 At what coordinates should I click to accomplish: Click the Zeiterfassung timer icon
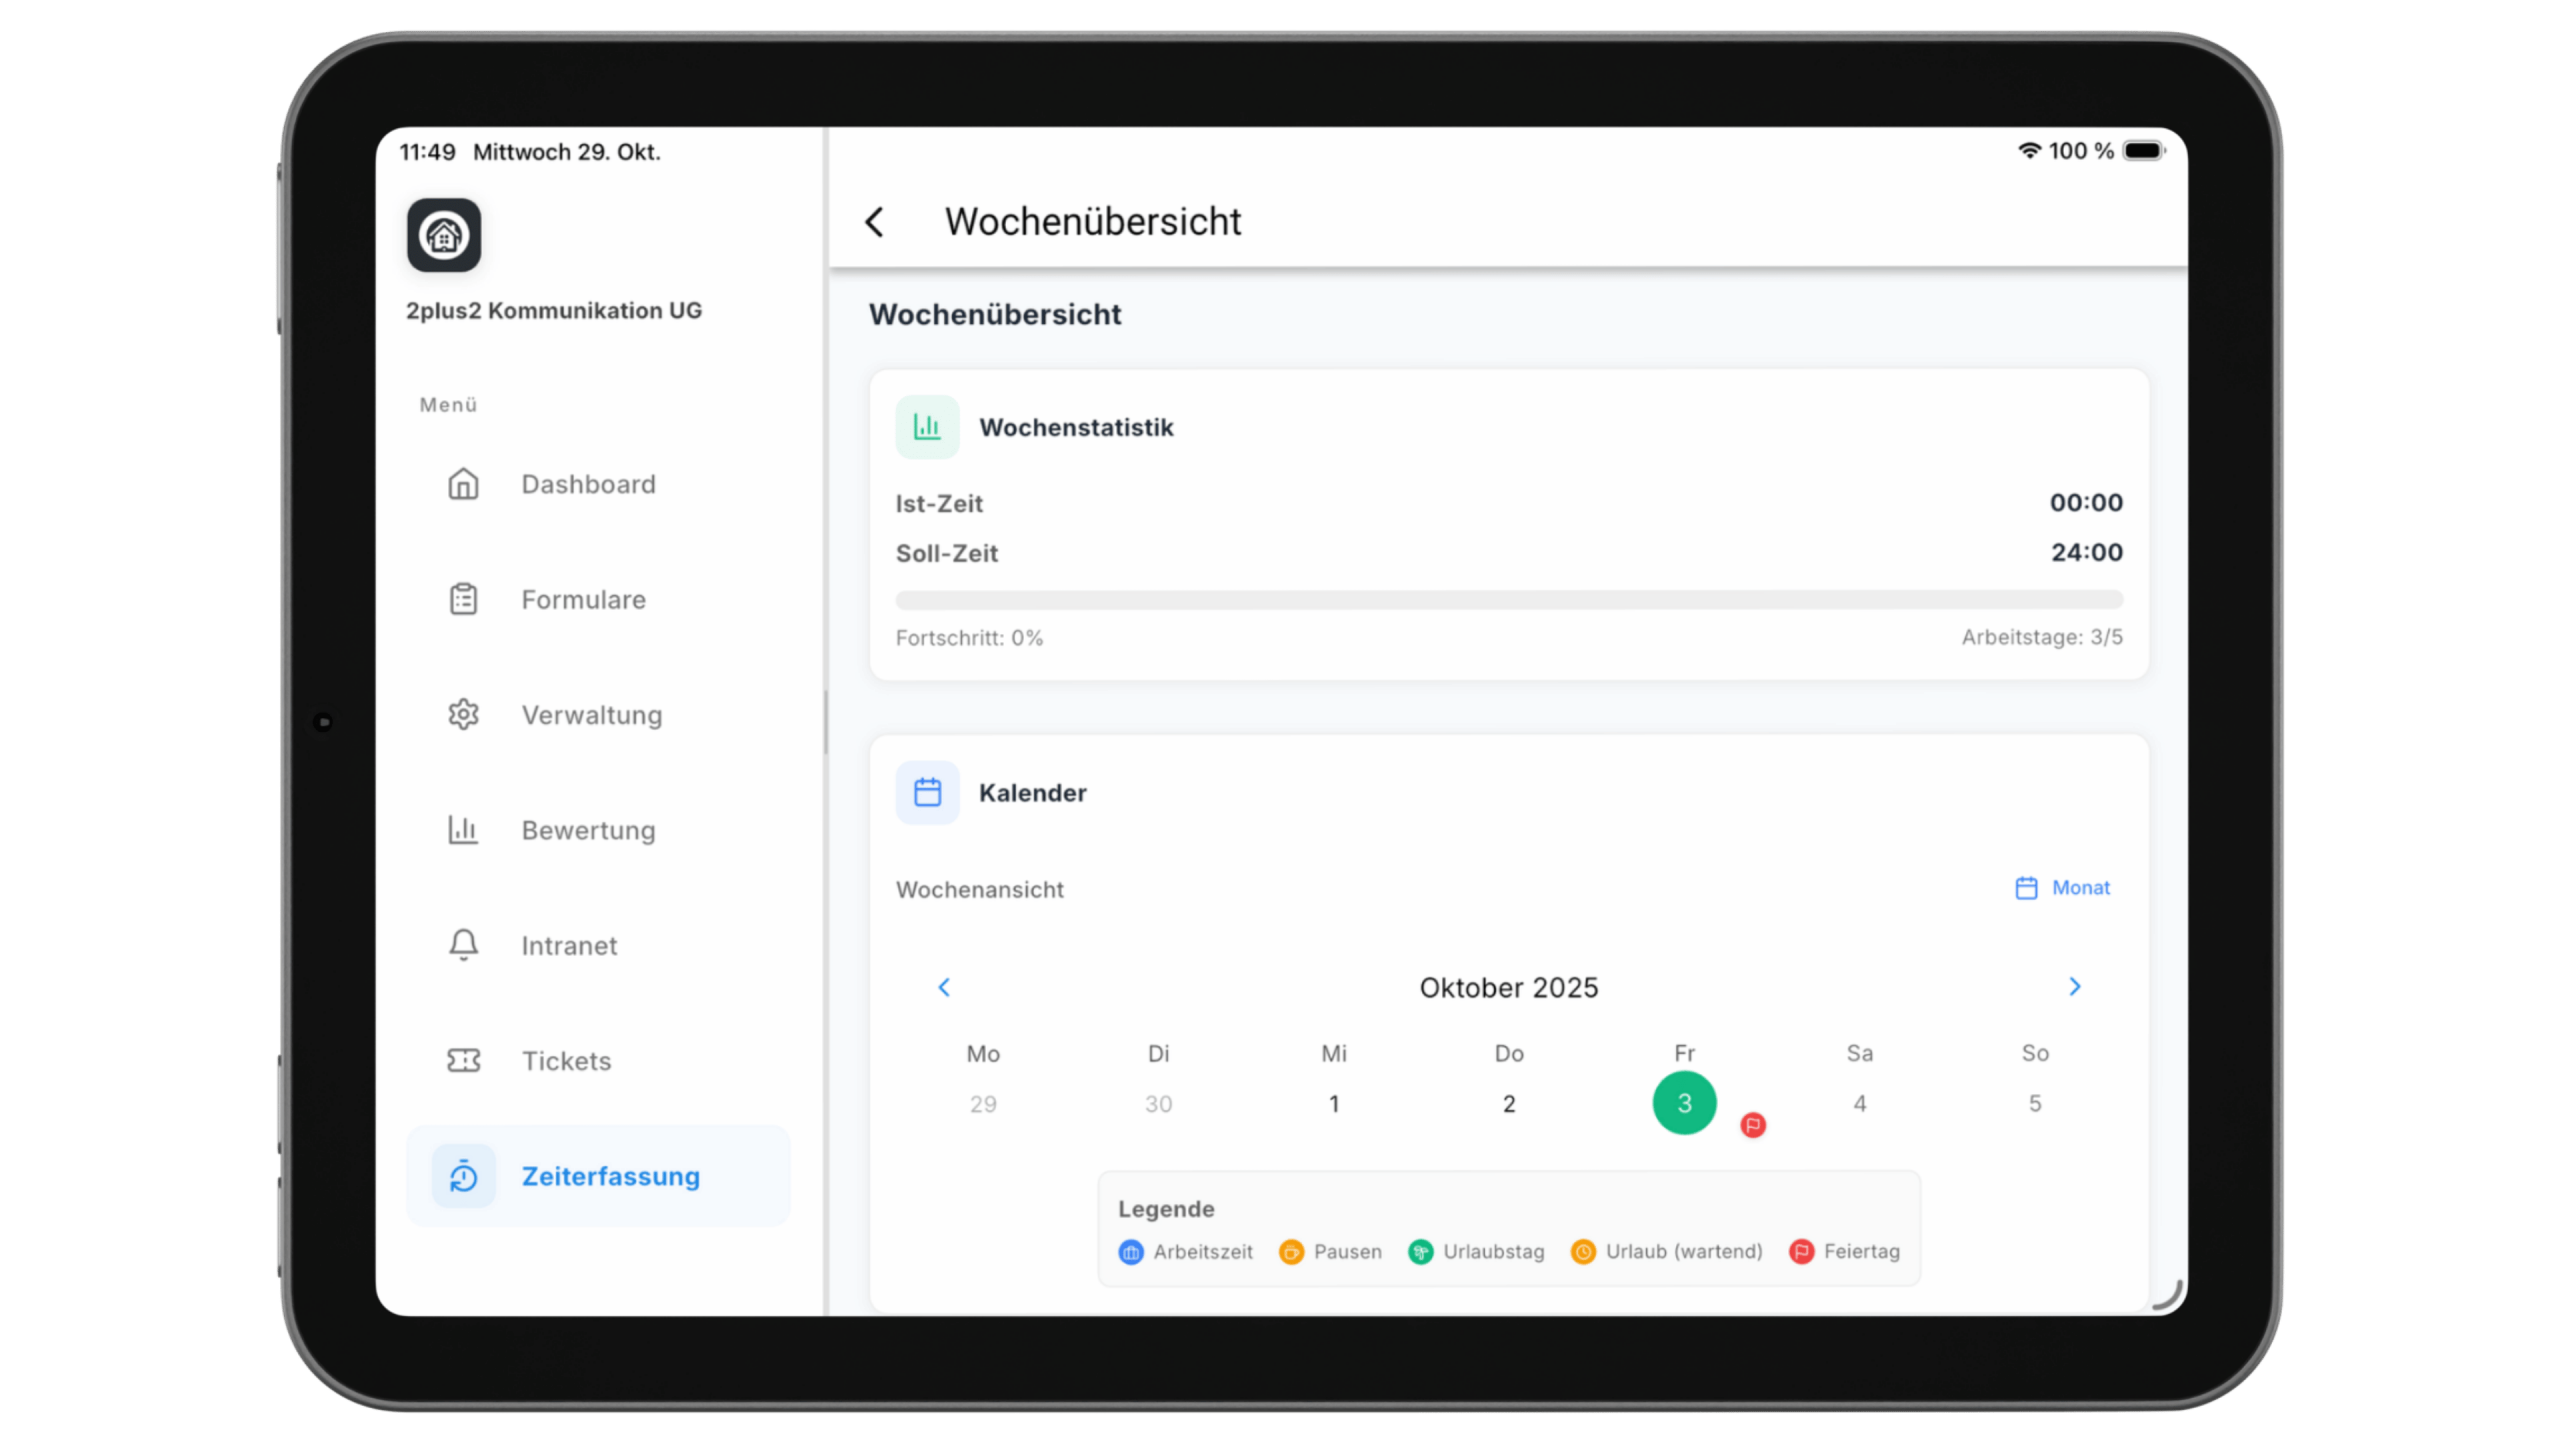coord(463,1176)
